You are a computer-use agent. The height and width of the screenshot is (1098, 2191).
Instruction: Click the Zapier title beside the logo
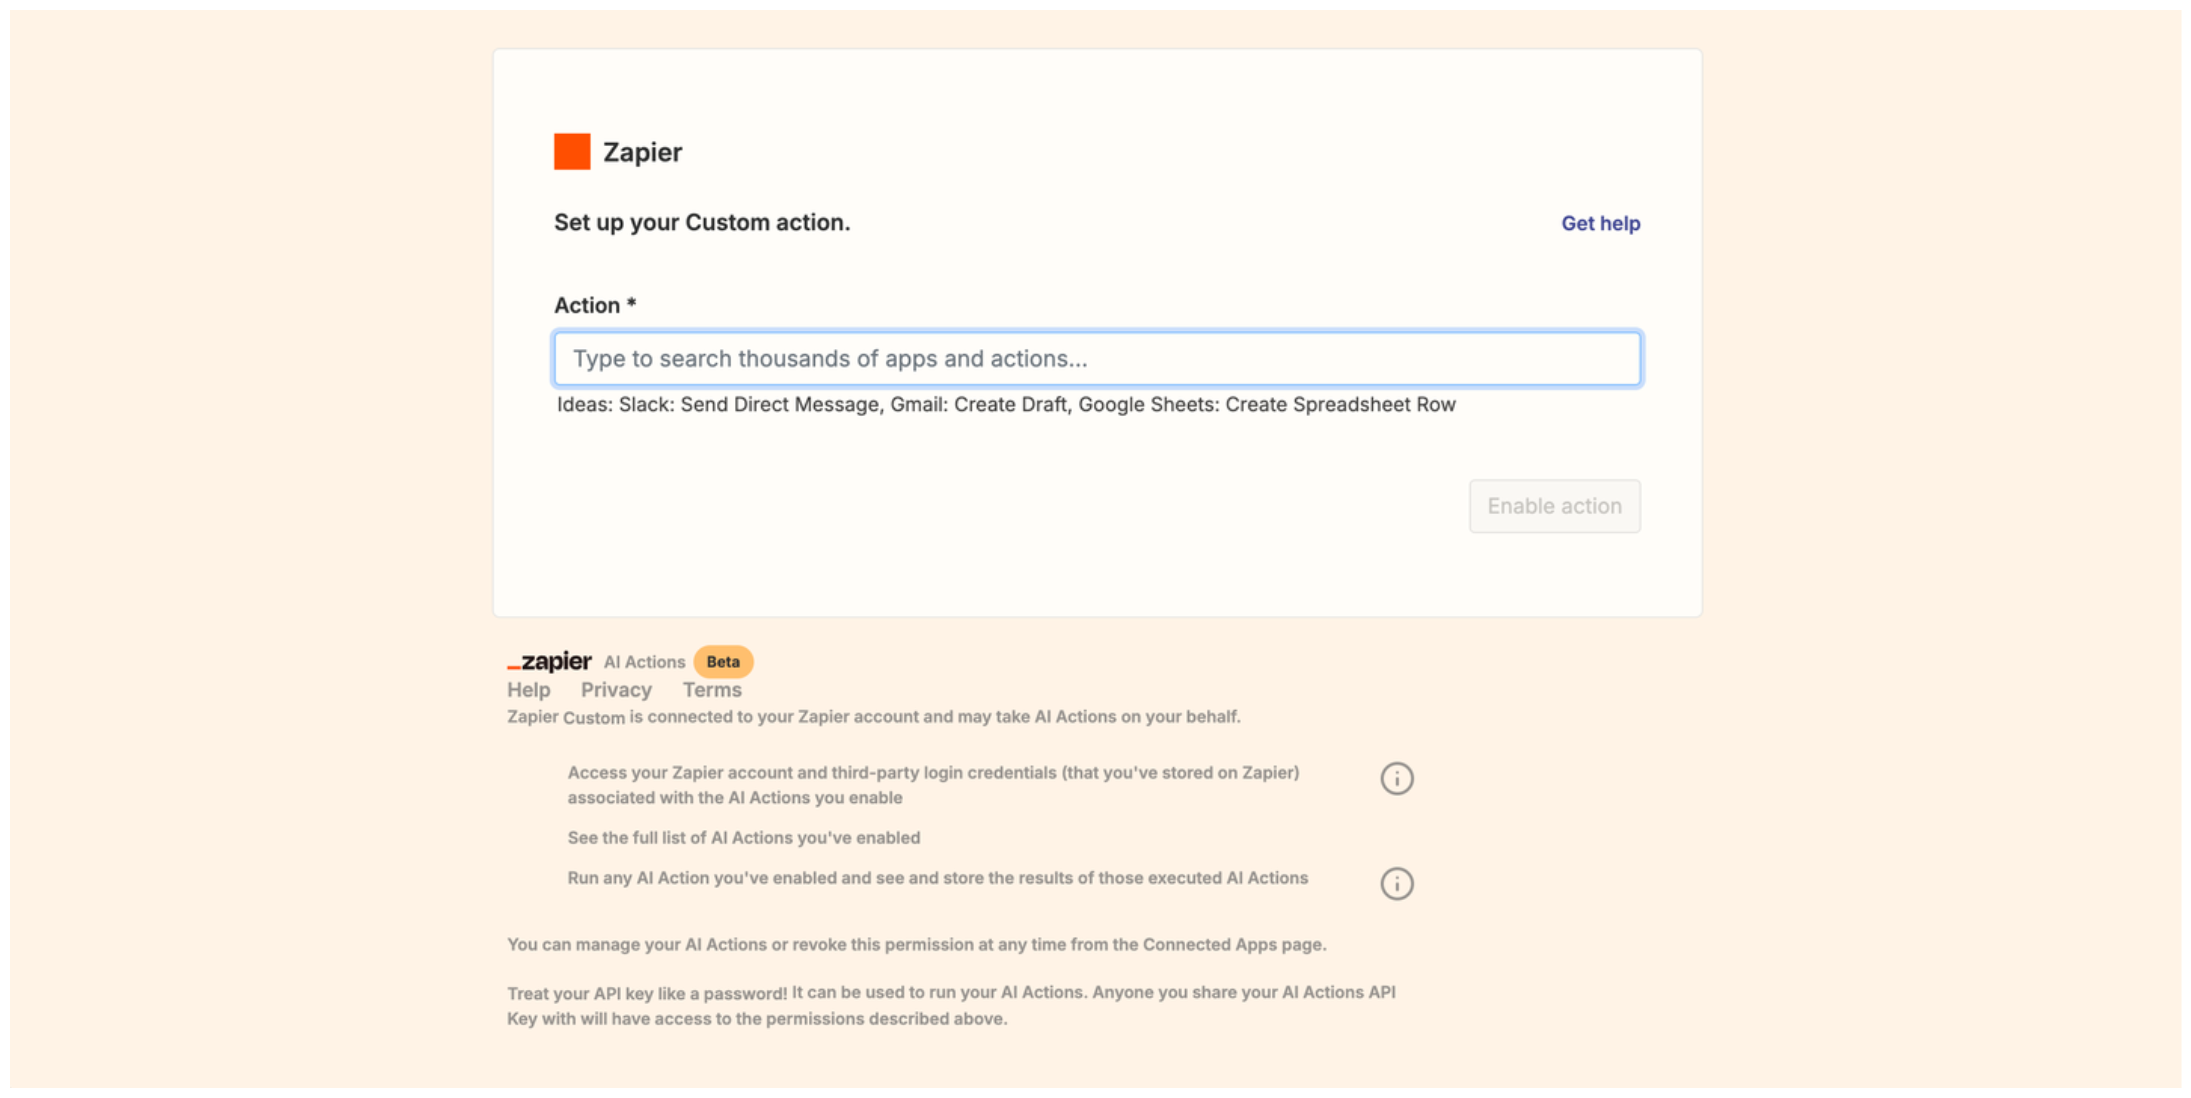(x=642, y=152)
